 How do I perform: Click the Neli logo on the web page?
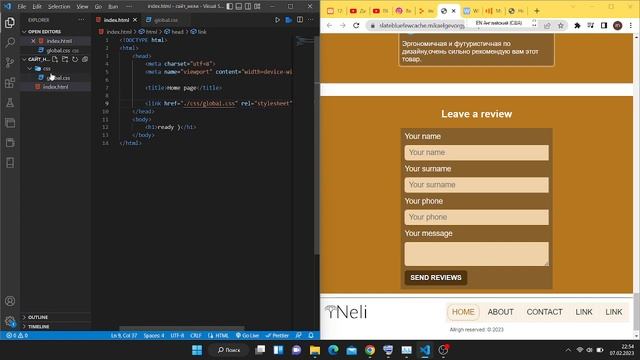(346, 312)
